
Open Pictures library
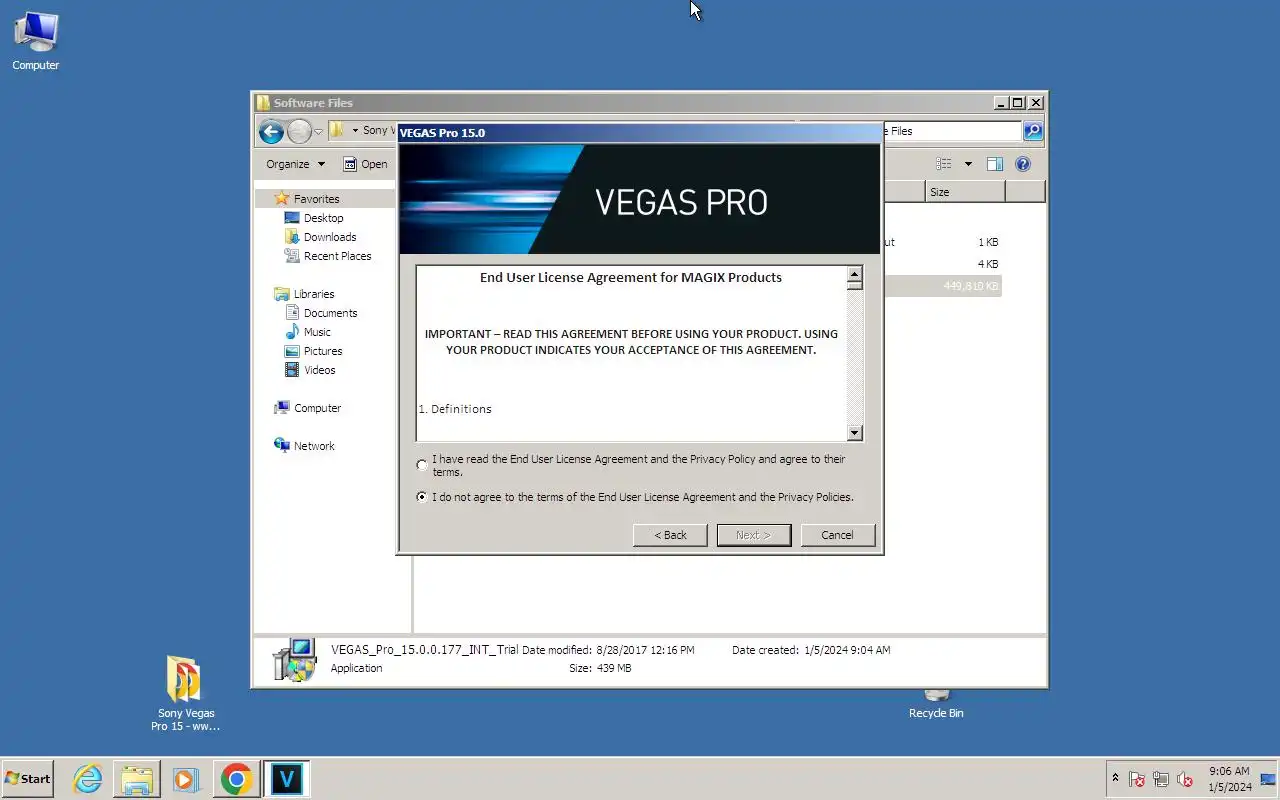[x=323, y=351]
